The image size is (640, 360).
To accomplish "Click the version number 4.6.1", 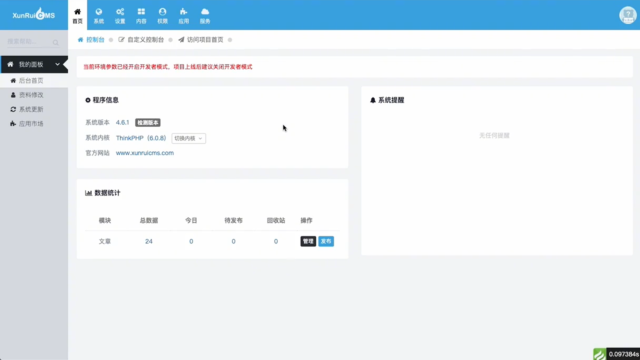I will [122, 122].
